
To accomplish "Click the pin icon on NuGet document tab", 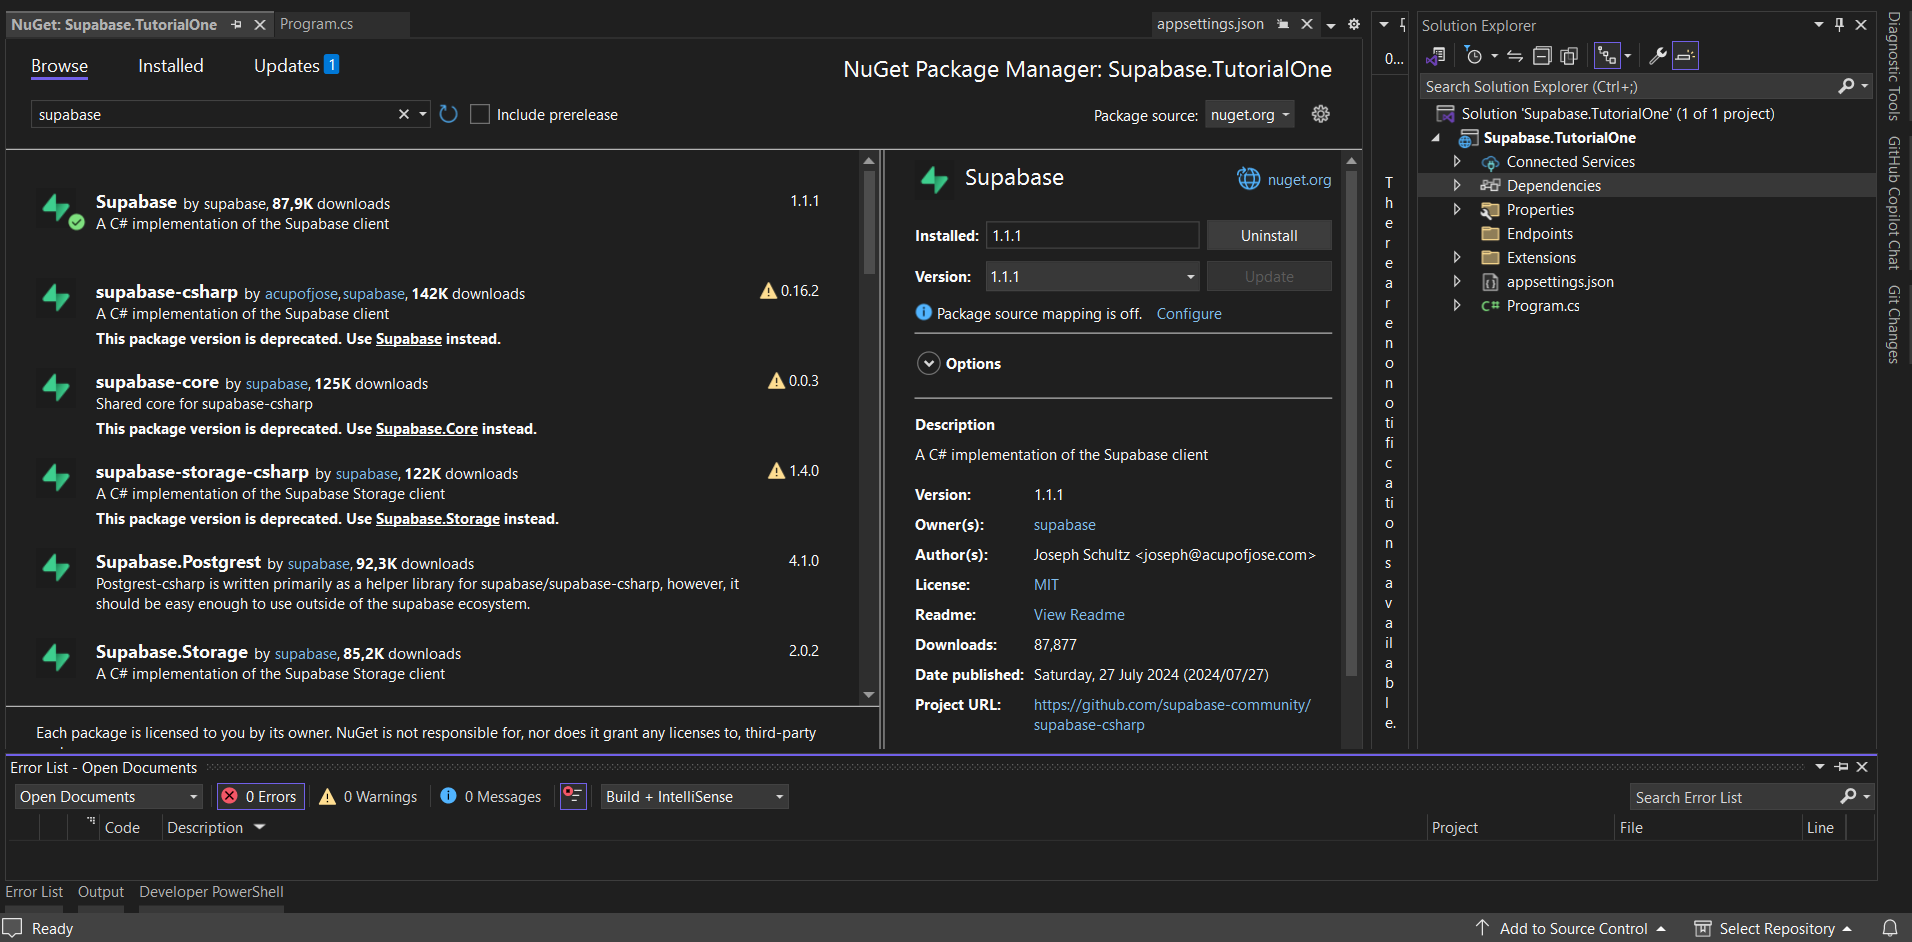I will click(236, 24).
